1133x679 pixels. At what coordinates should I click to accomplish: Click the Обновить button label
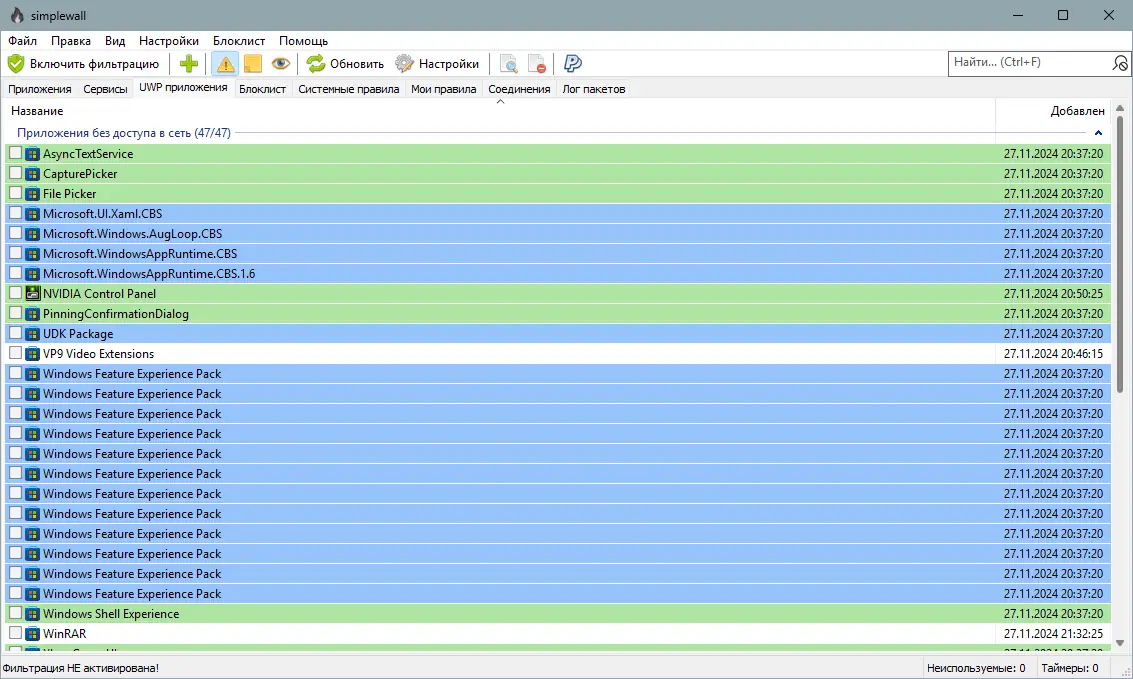click(357, 64)
